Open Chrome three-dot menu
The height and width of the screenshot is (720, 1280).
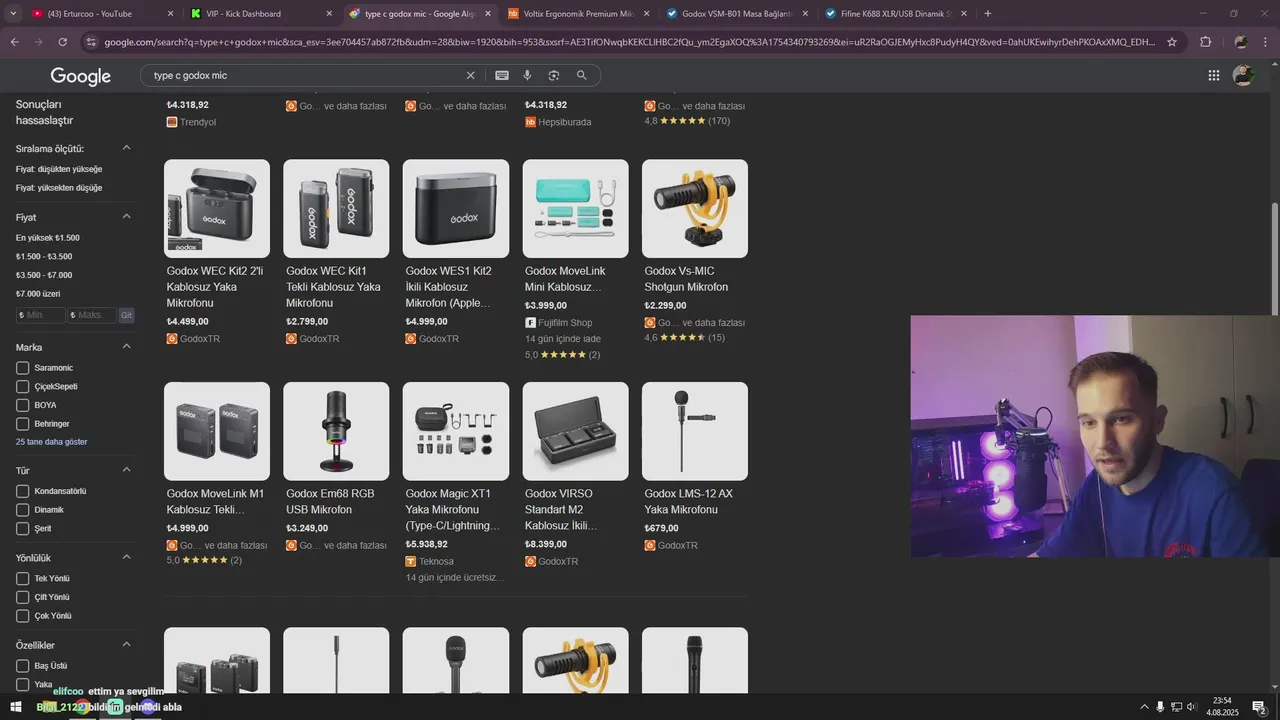point(1265,42)
